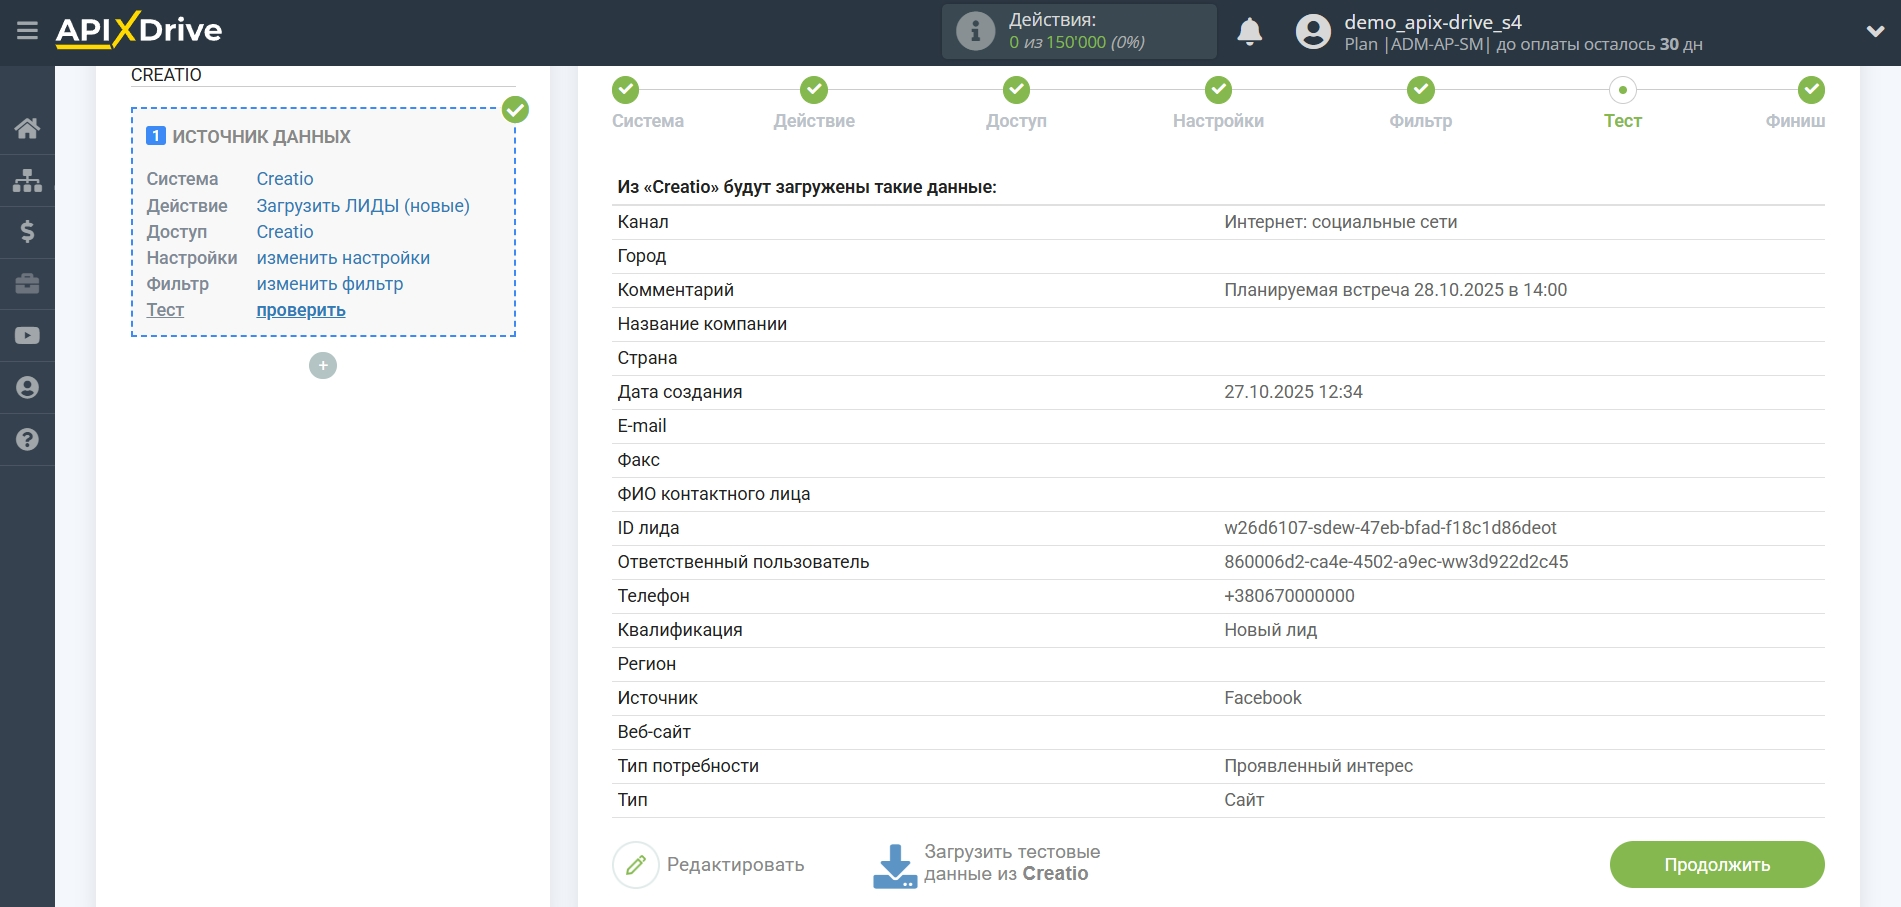Click the ФИО контактного лица label

[x=714, y=494]
